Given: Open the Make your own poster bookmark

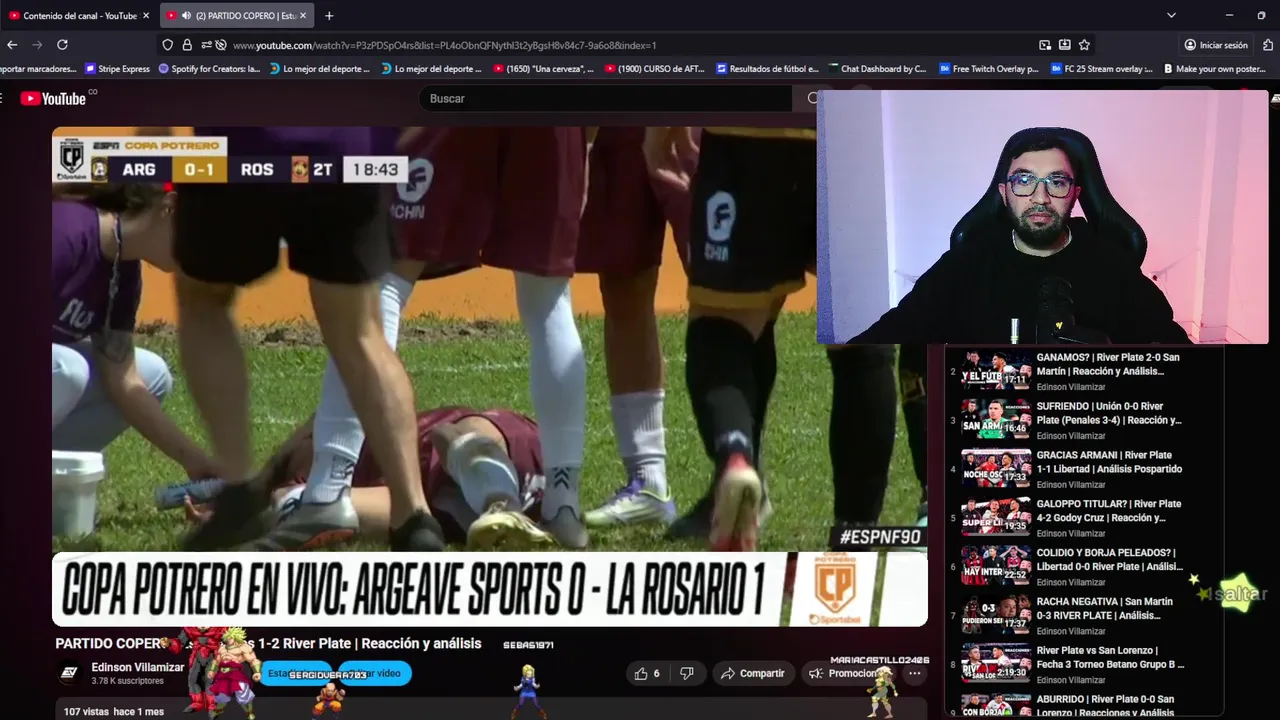Looking at the screenshot, I should (1214, 69).
